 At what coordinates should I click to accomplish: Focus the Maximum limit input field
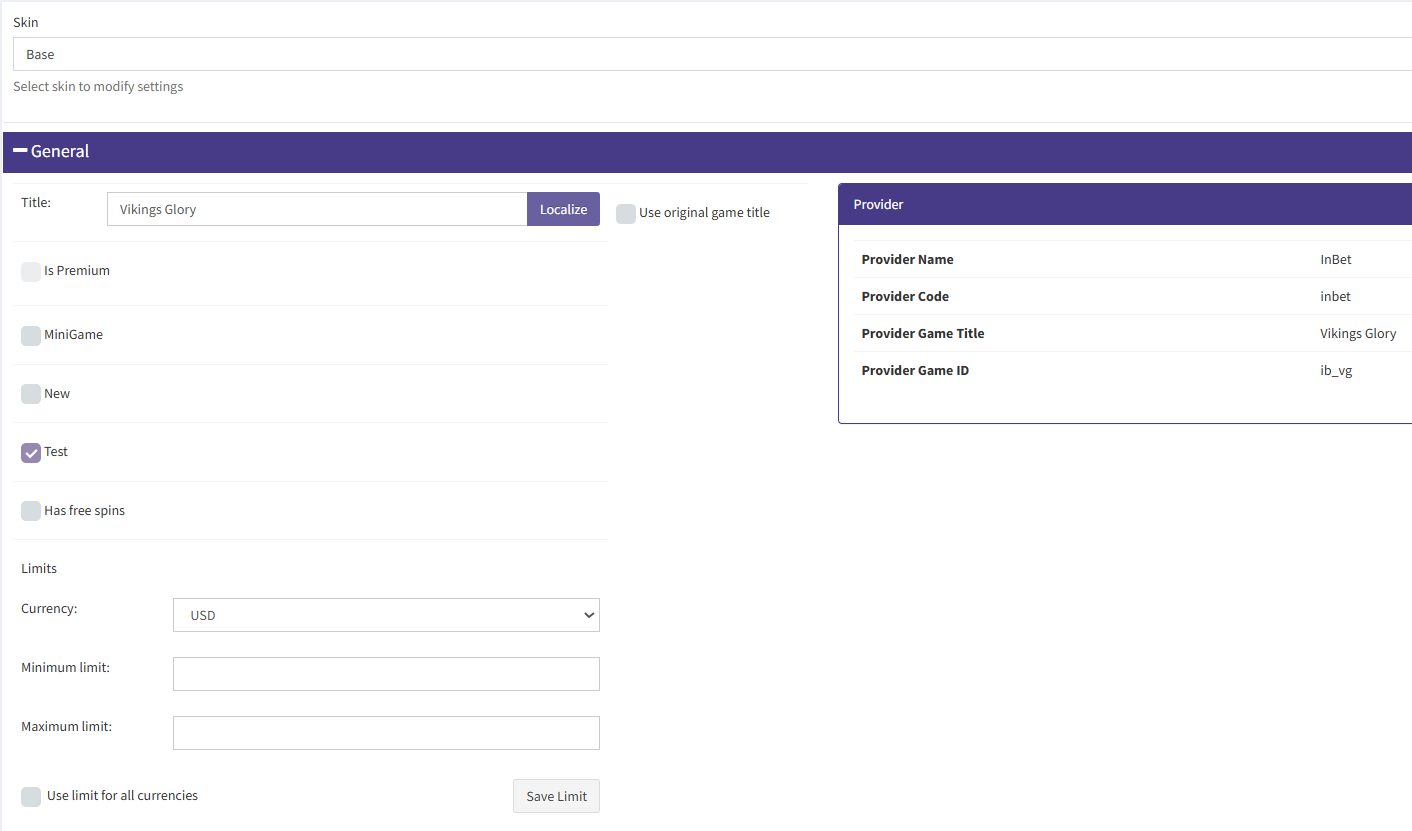point(386,733)
